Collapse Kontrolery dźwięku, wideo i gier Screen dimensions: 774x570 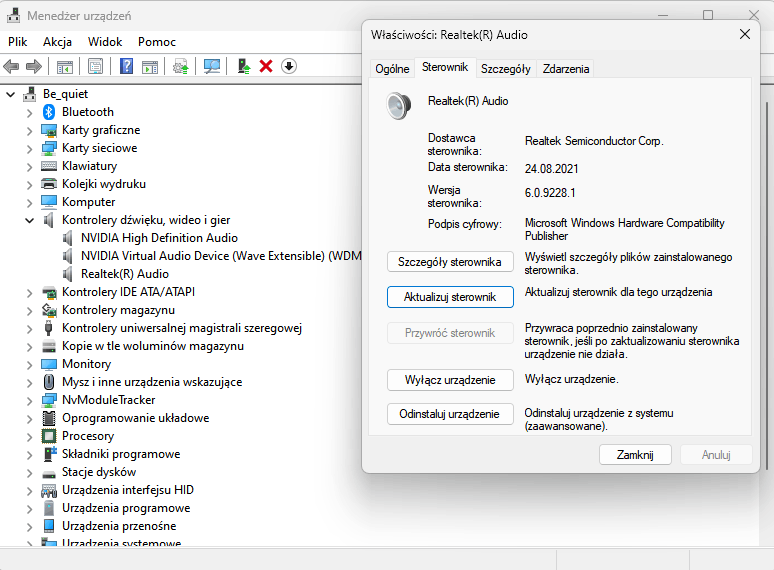pos(30,220)
